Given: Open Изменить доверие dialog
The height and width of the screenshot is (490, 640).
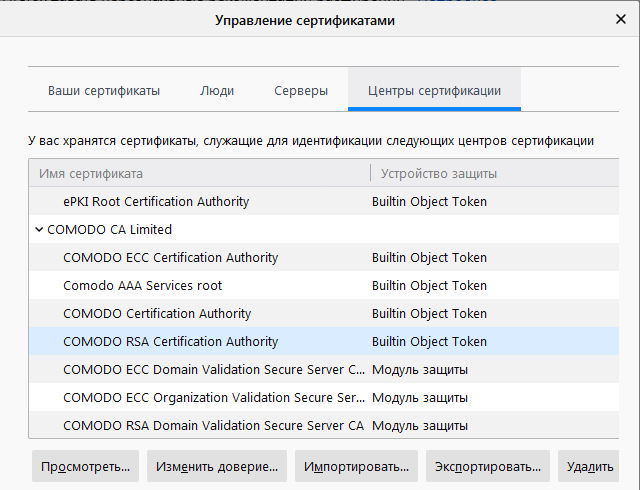Looking at the screenshot, I should (x=217, y=466).
